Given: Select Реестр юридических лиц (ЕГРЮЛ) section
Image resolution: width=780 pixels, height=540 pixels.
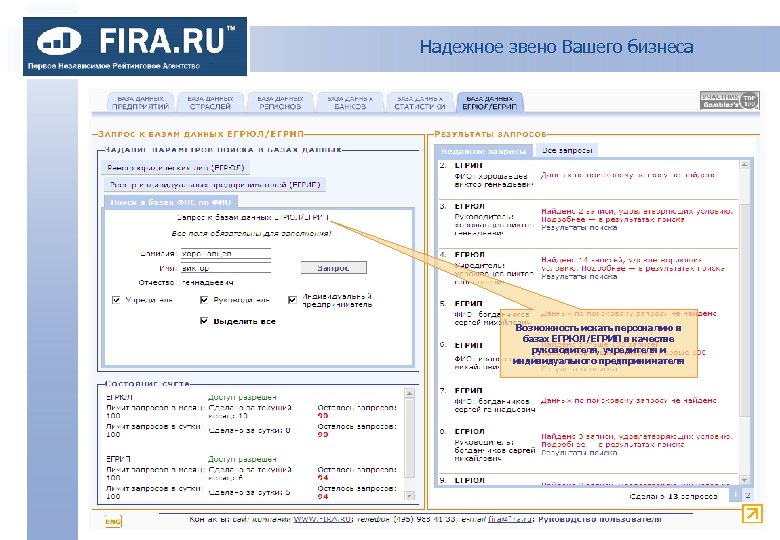Looking at the screenshot, I should 176,168.
